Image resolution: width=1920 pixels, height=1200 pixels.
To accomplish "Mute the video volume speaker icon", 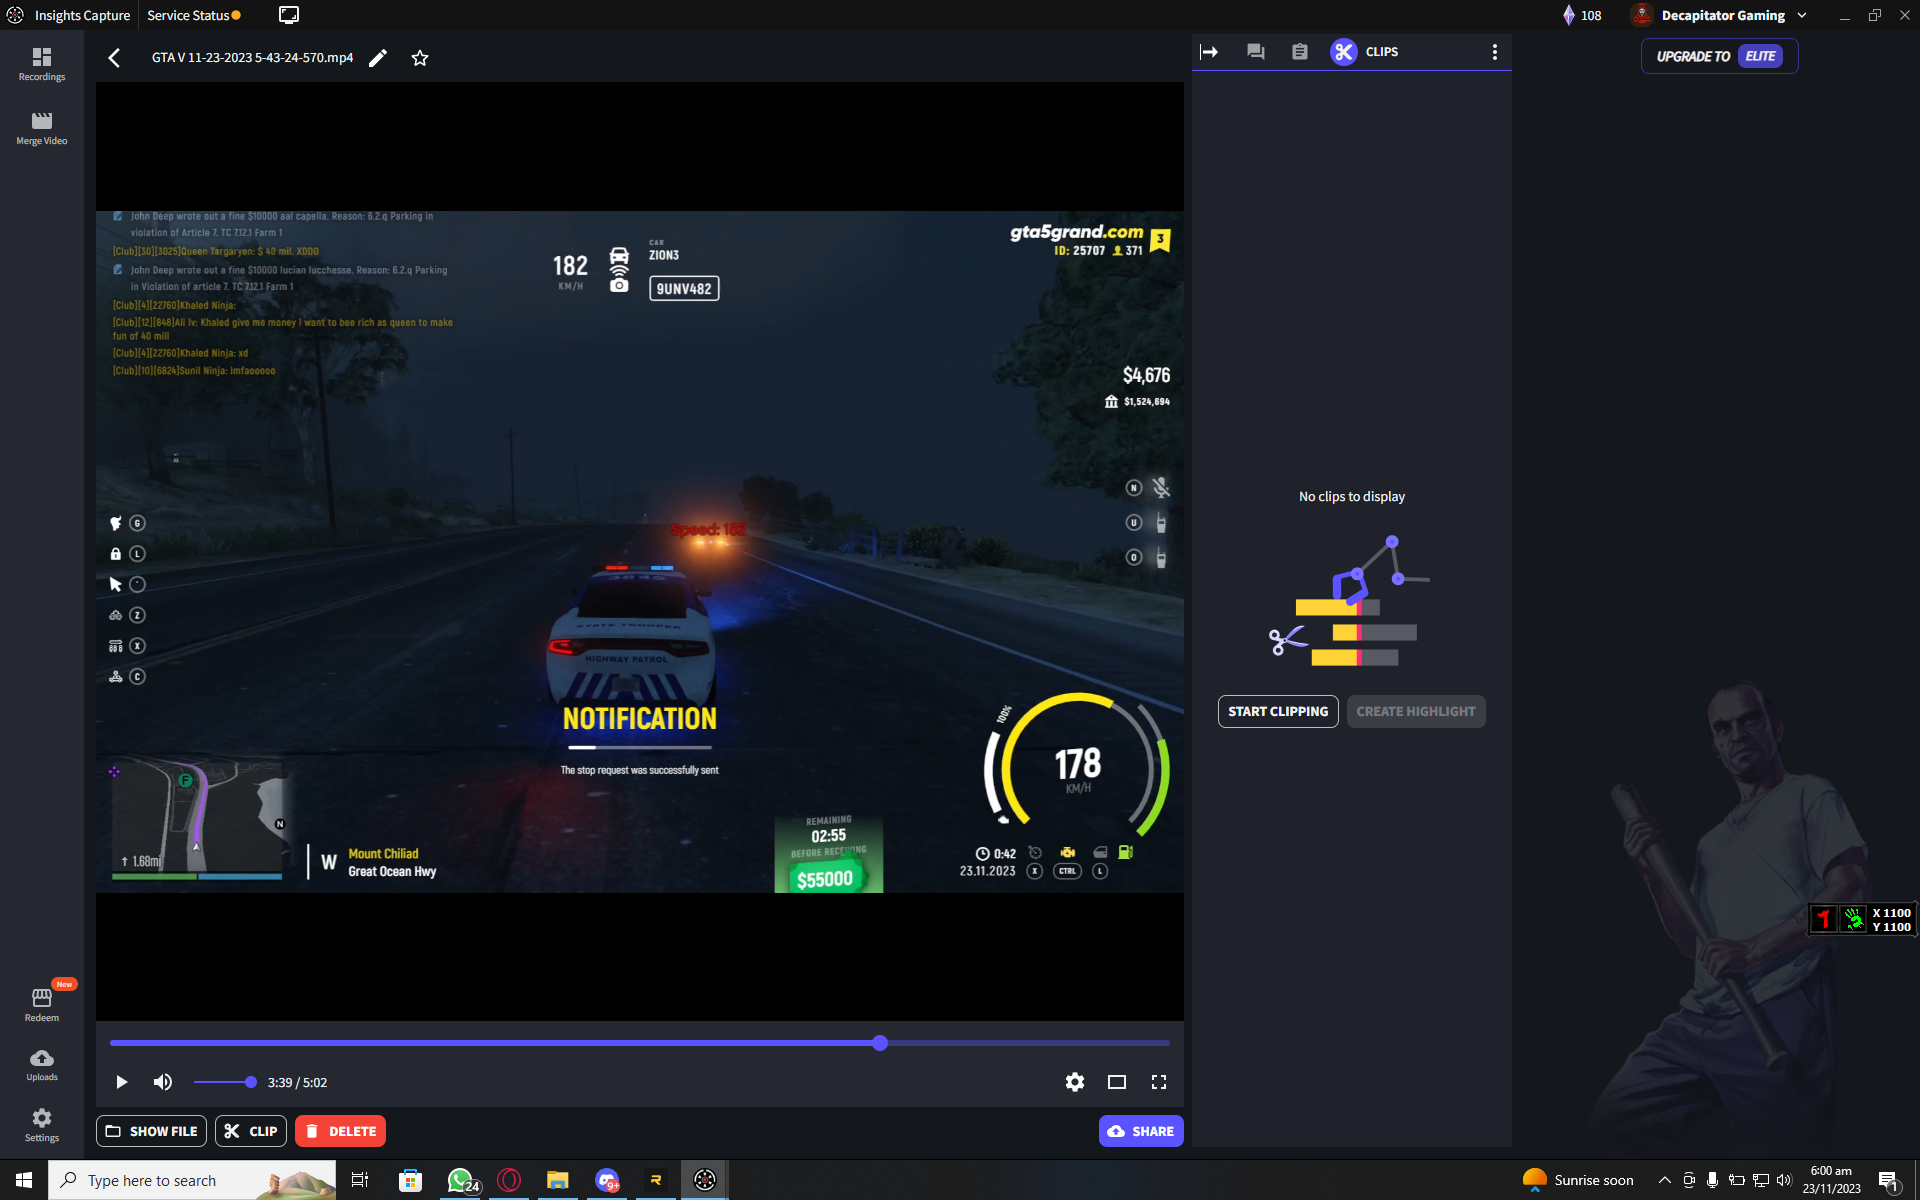I will click(x=163, y=1082).
